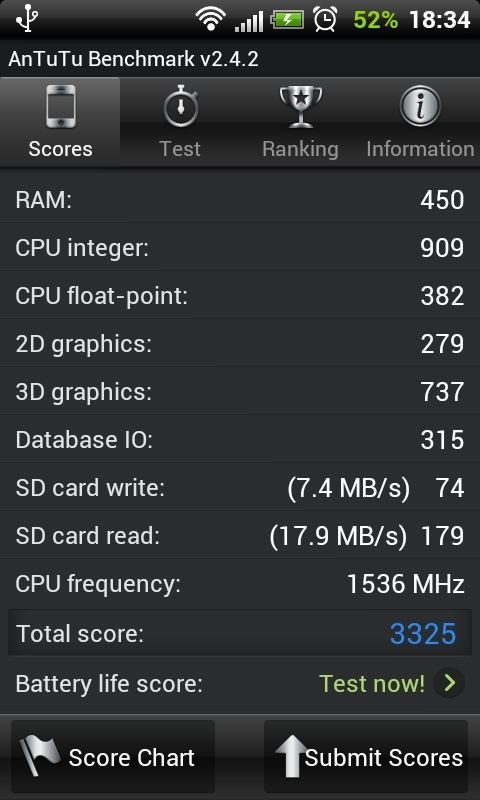Switch to the Ranking tab label
The image size is (480, 800).
tap(300, 149)
